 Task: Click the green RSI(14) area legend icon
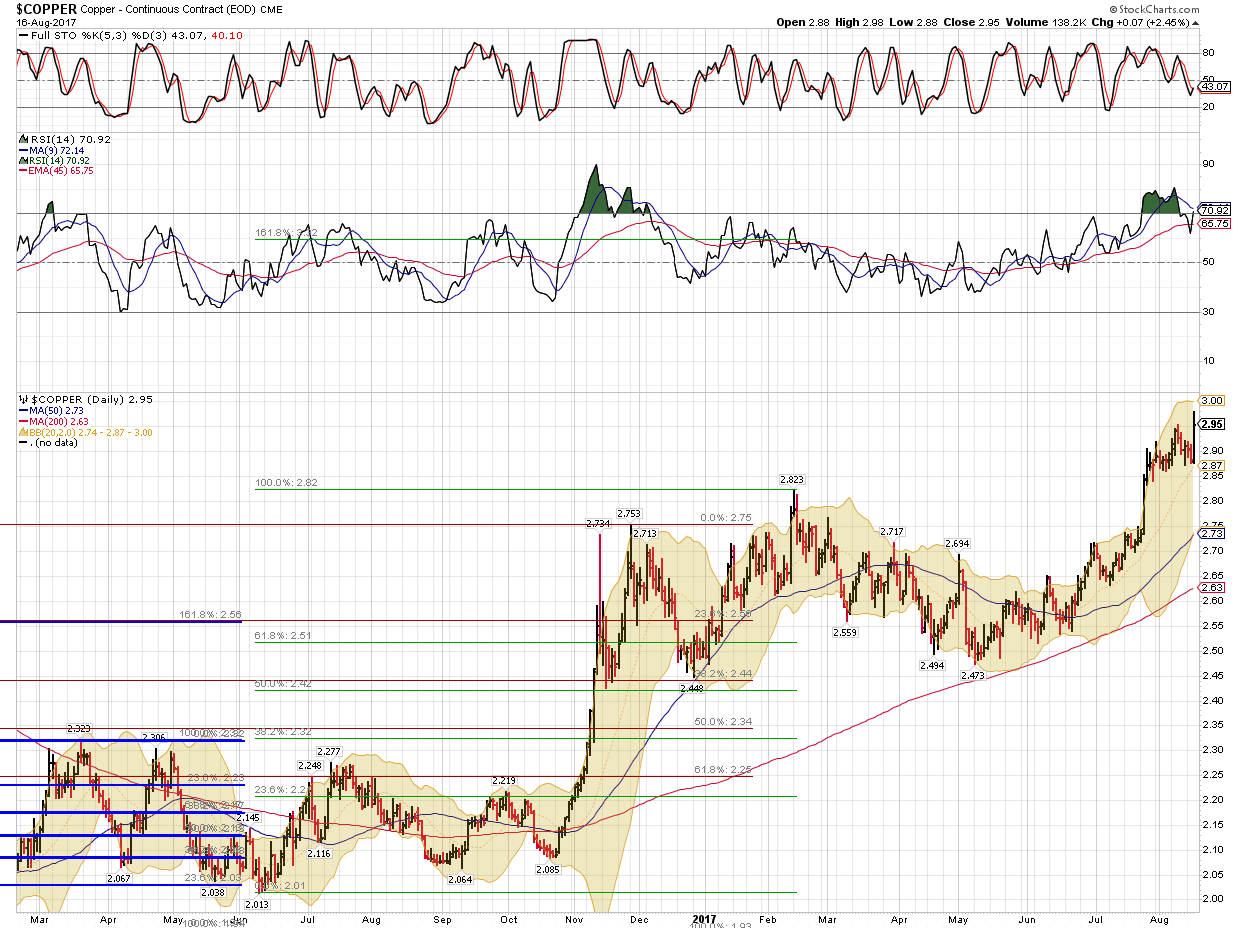23,160
